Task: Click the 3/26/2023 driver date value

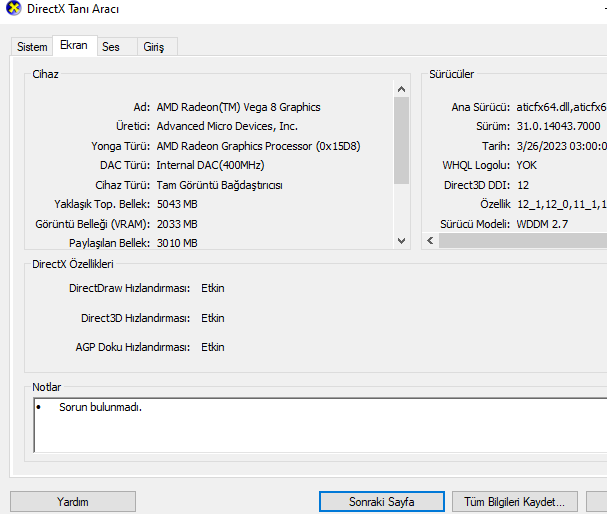Action: pyautogui.click(x=562, y=146)
